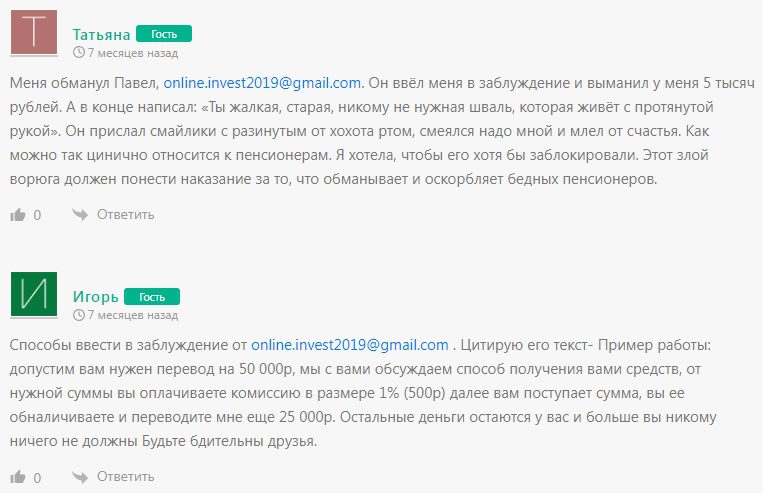Click Гость badge next to Татьяна
Viewport: 763px width, 493px height.
click(x=164, y=34)
